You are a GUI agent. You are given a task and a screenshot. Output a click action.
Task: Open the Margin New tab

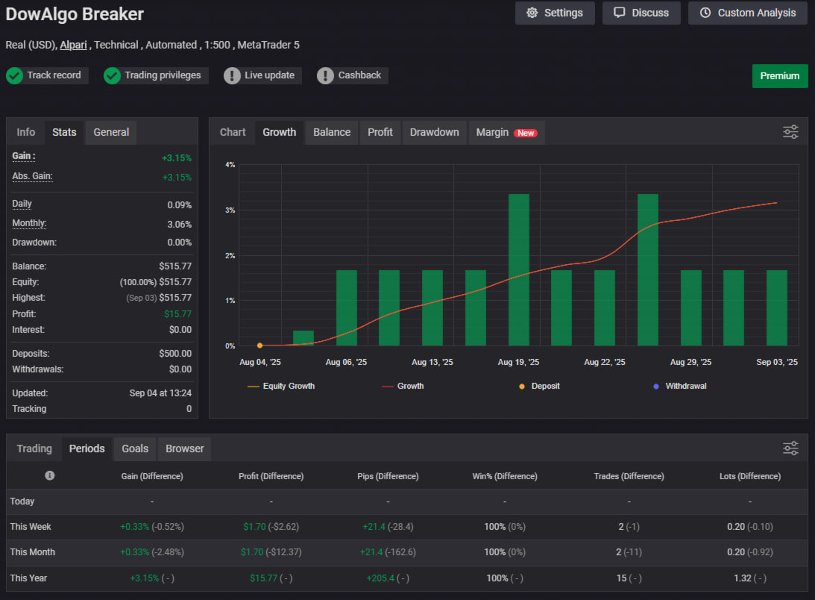coord(506,133)
